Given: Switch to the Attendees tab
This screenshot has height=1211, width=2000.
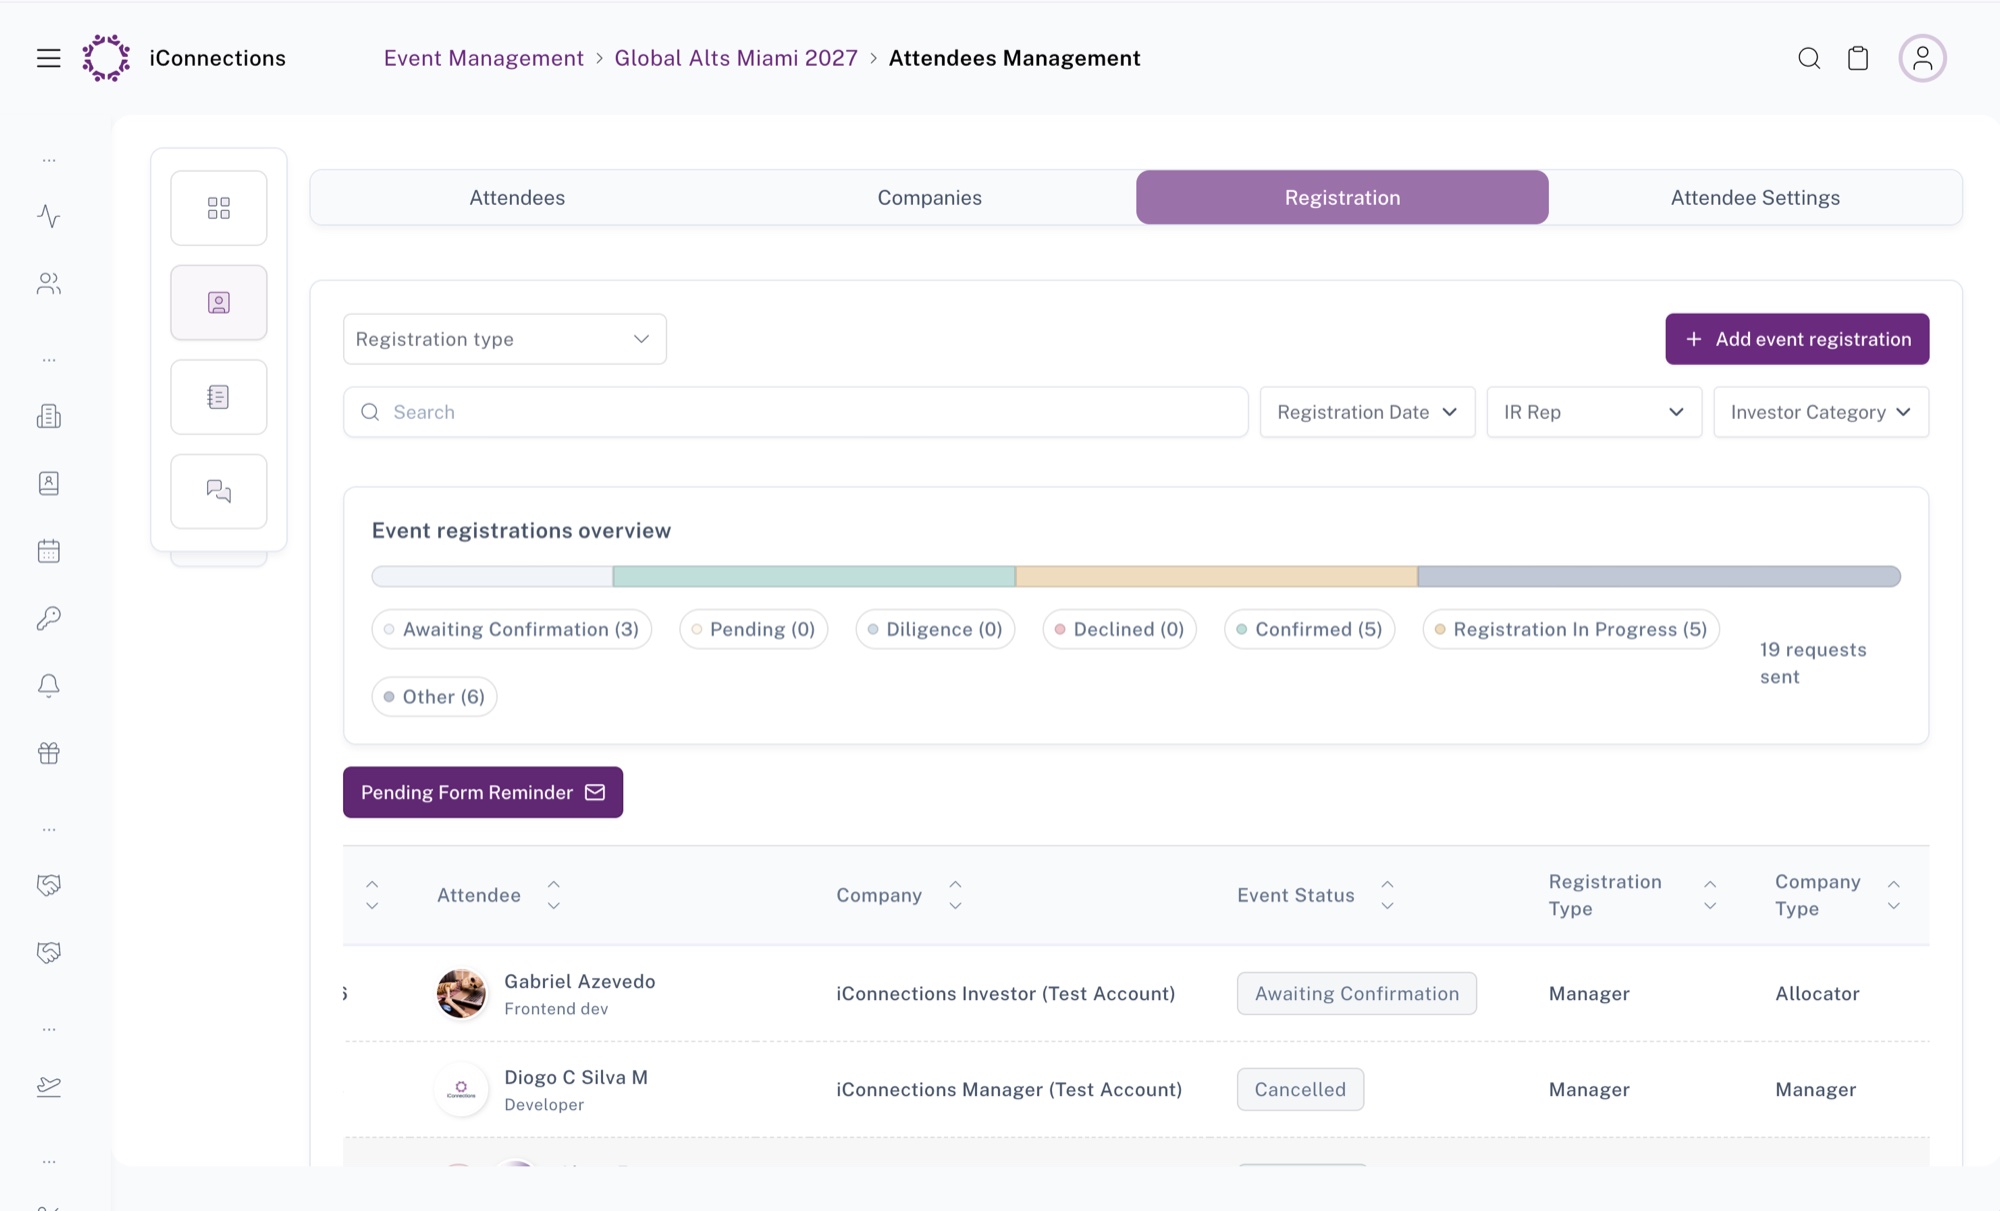Looking at the screenshot, I should [x=517, y=197].
